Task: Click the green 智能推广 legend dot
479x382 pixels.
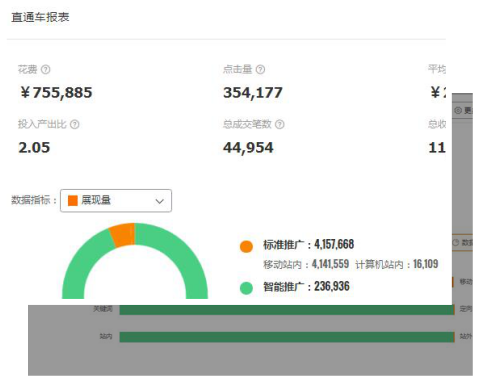Action: click(x=246, y=288)
